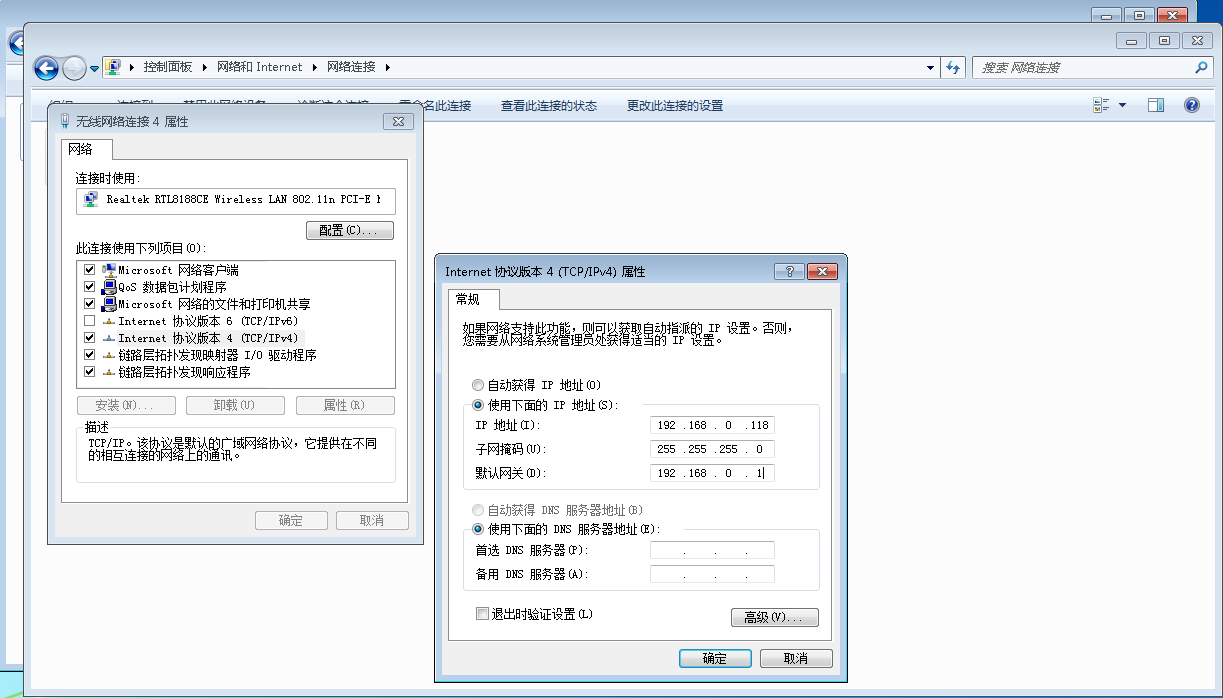Click 取消 in the TCP/IPv4 属性 dialog
The width and height of the screenshot is (1223, 698).
[796, 658]
